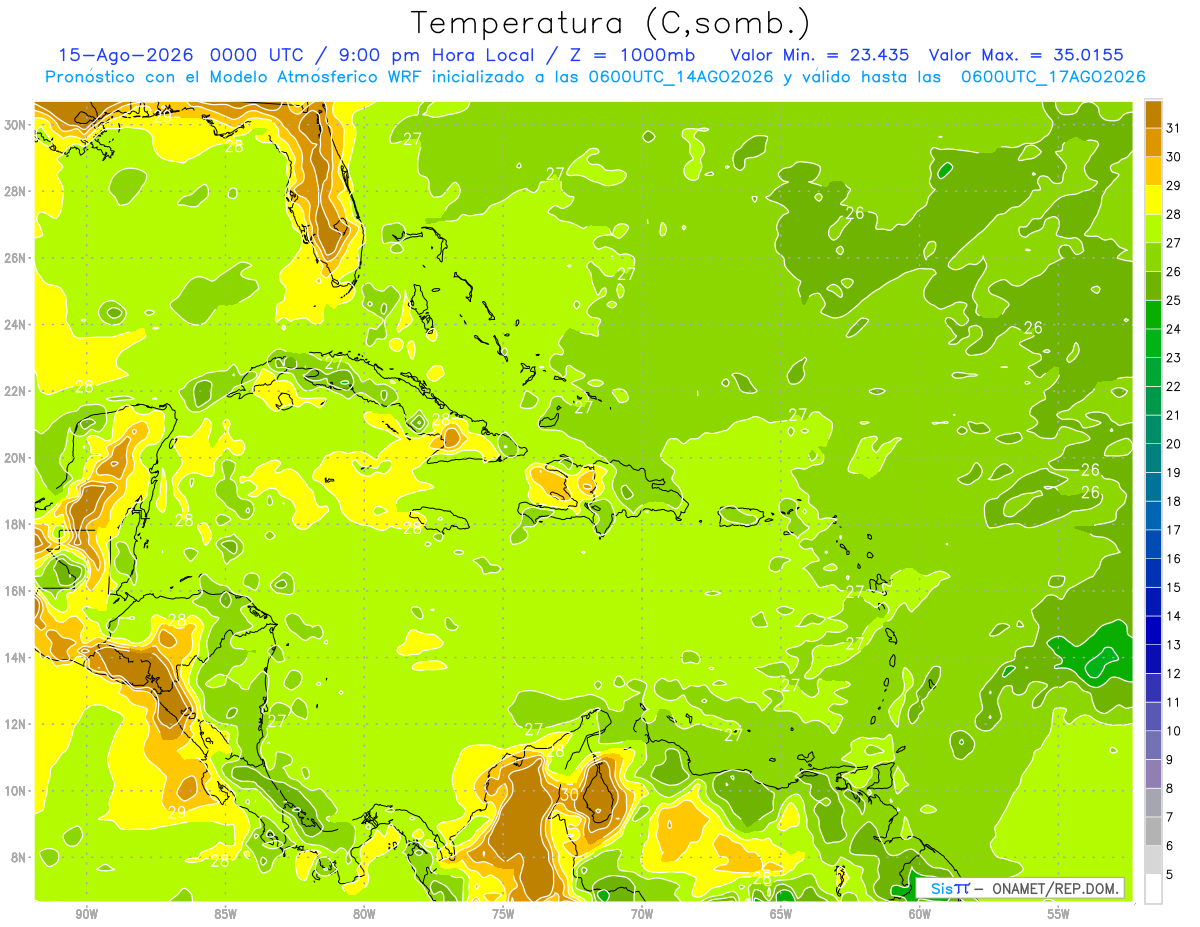Click the 16N latitude axis label
Viewport: 1200px width, 927px height.
15,591
